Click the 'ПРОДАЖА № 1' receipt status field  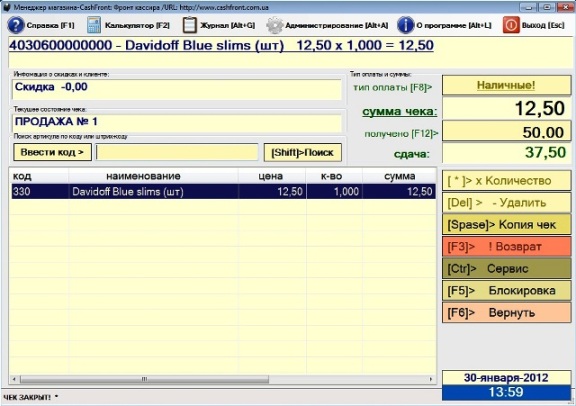(177, 123)
